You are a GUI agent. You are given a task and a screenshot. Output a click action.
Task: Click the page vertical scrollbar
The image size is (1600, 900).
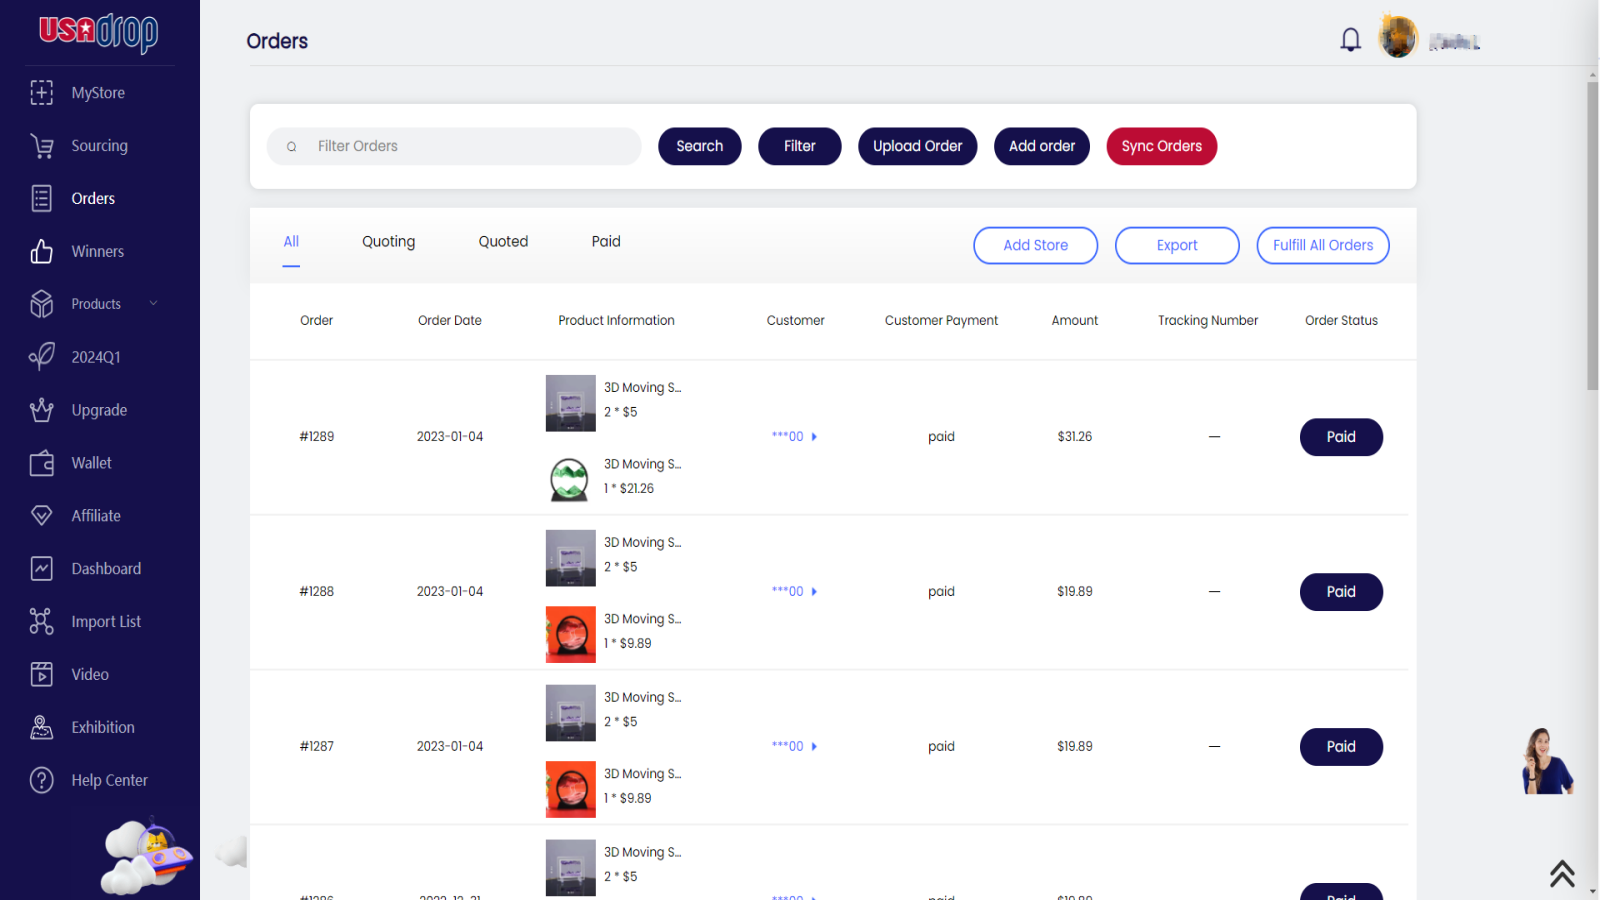[1592, 236]
